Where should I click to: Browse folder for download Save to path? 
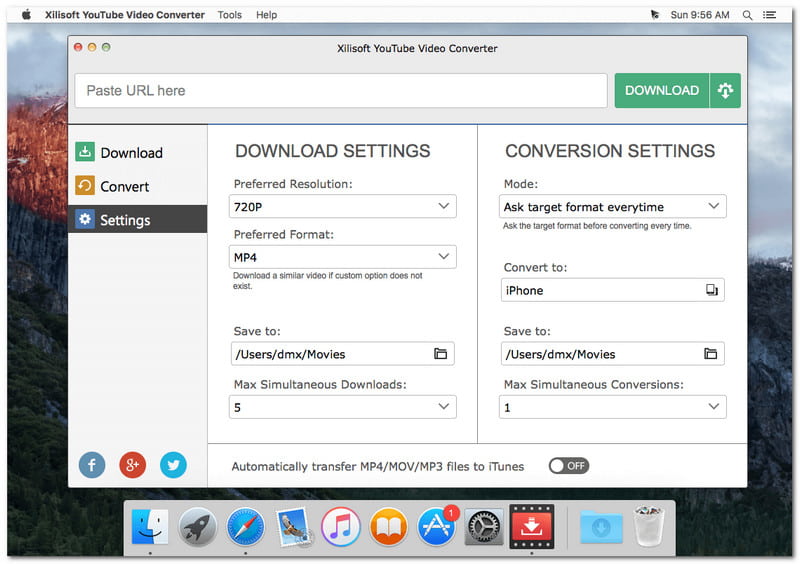[x=440, y=354]
